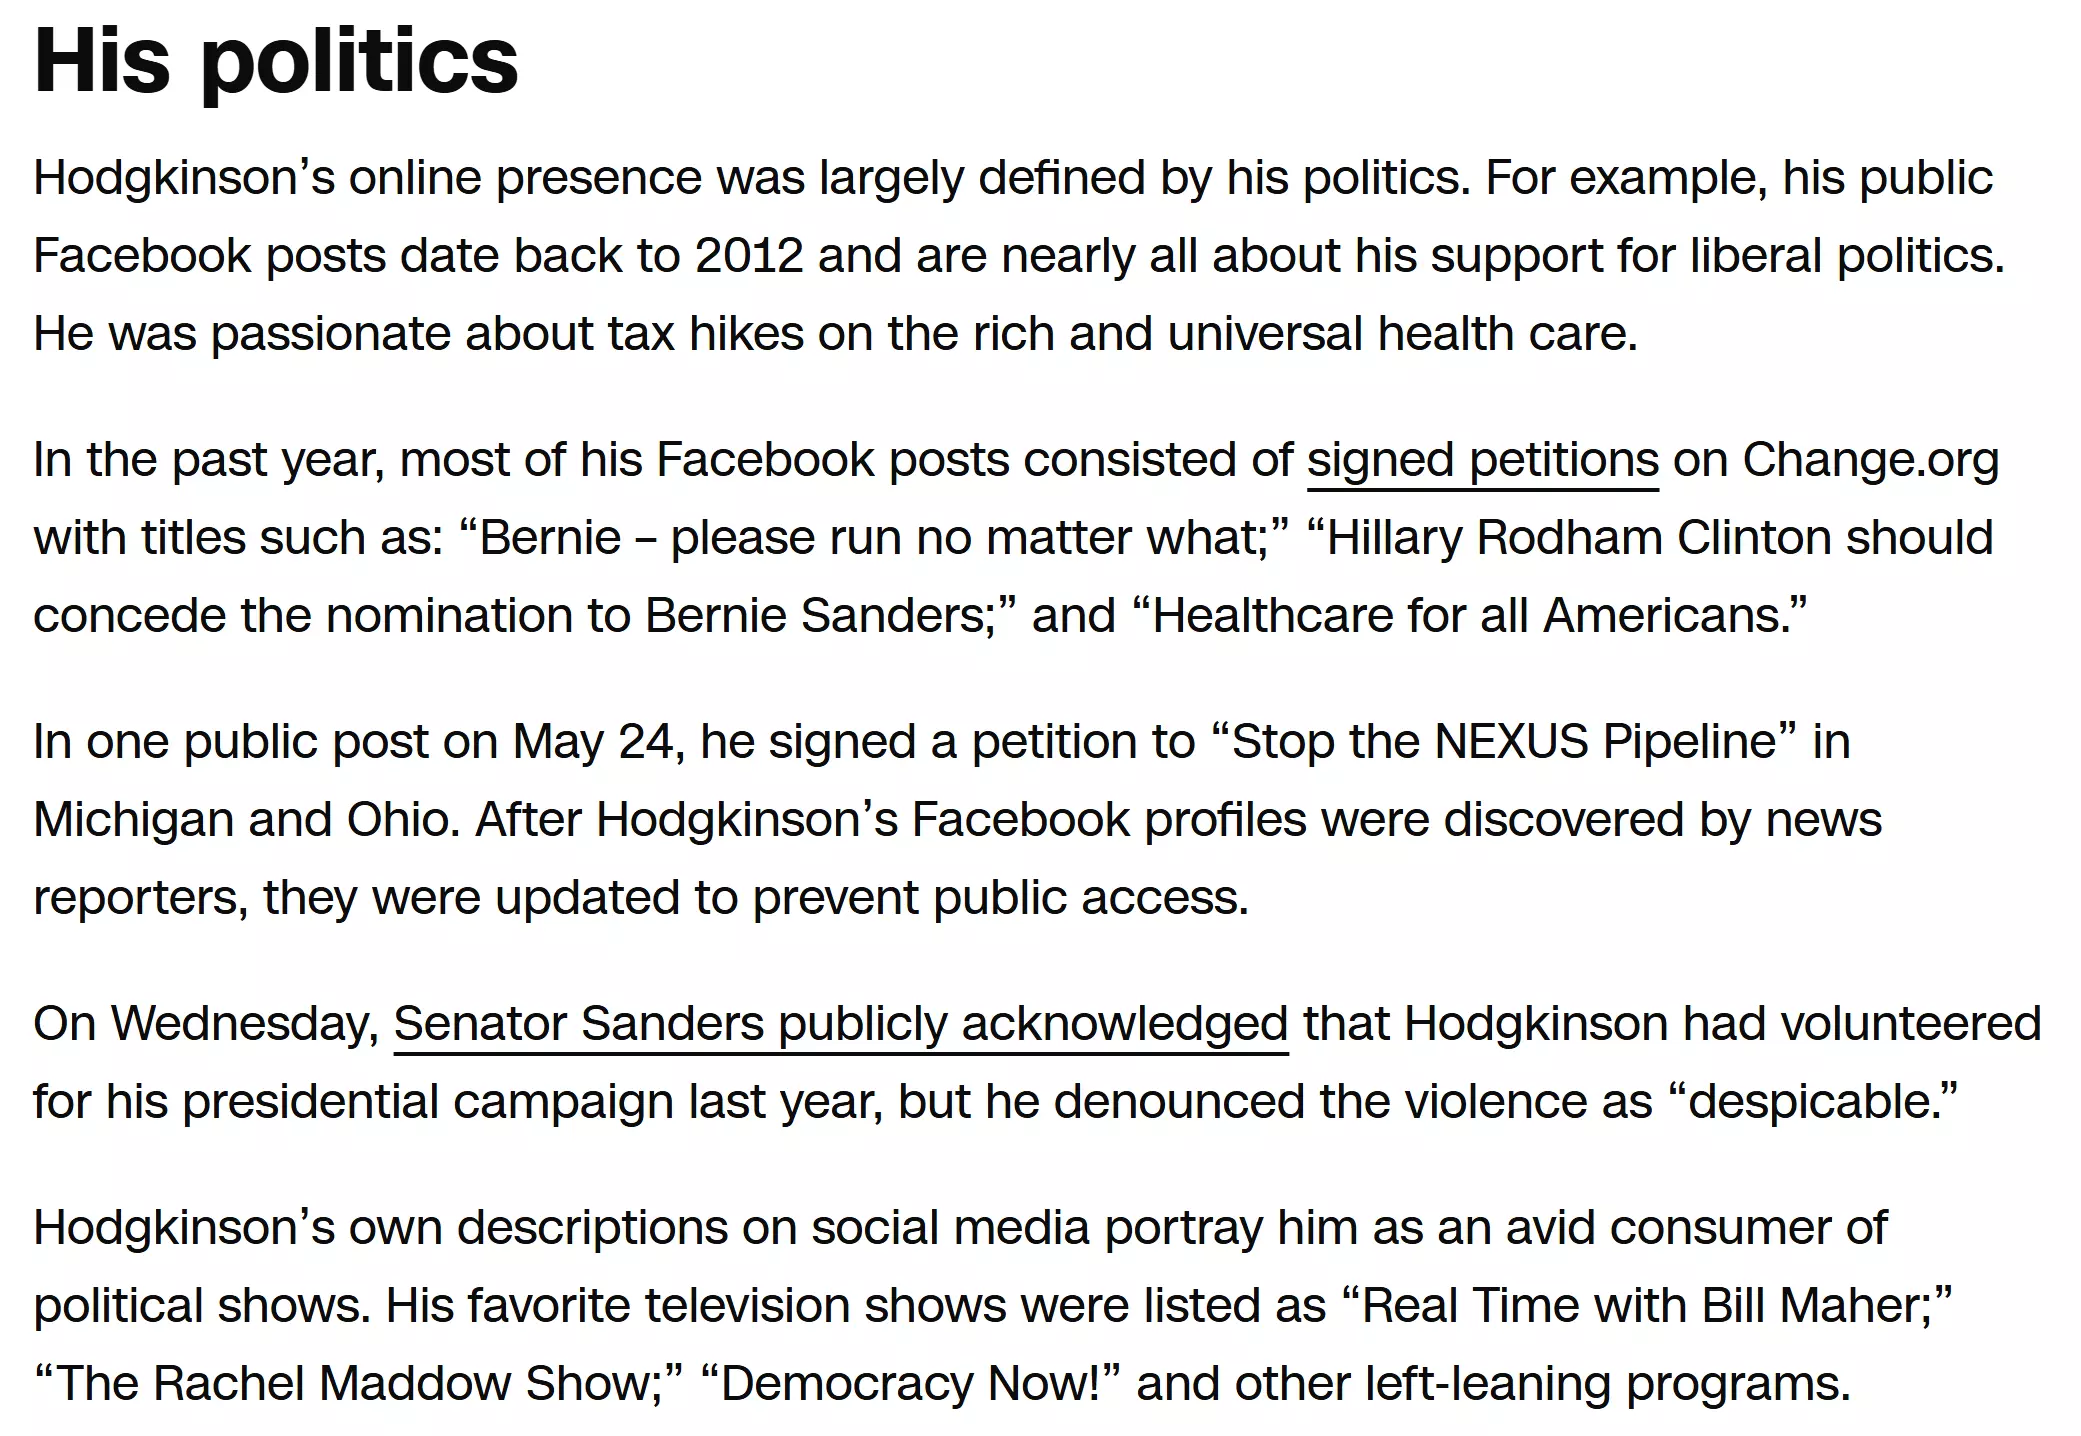Image resolution: width=2081 pixels, height=1436 pixels.
Task: Open the "signed petitions" link
Action: click(x=1483, y=461)
